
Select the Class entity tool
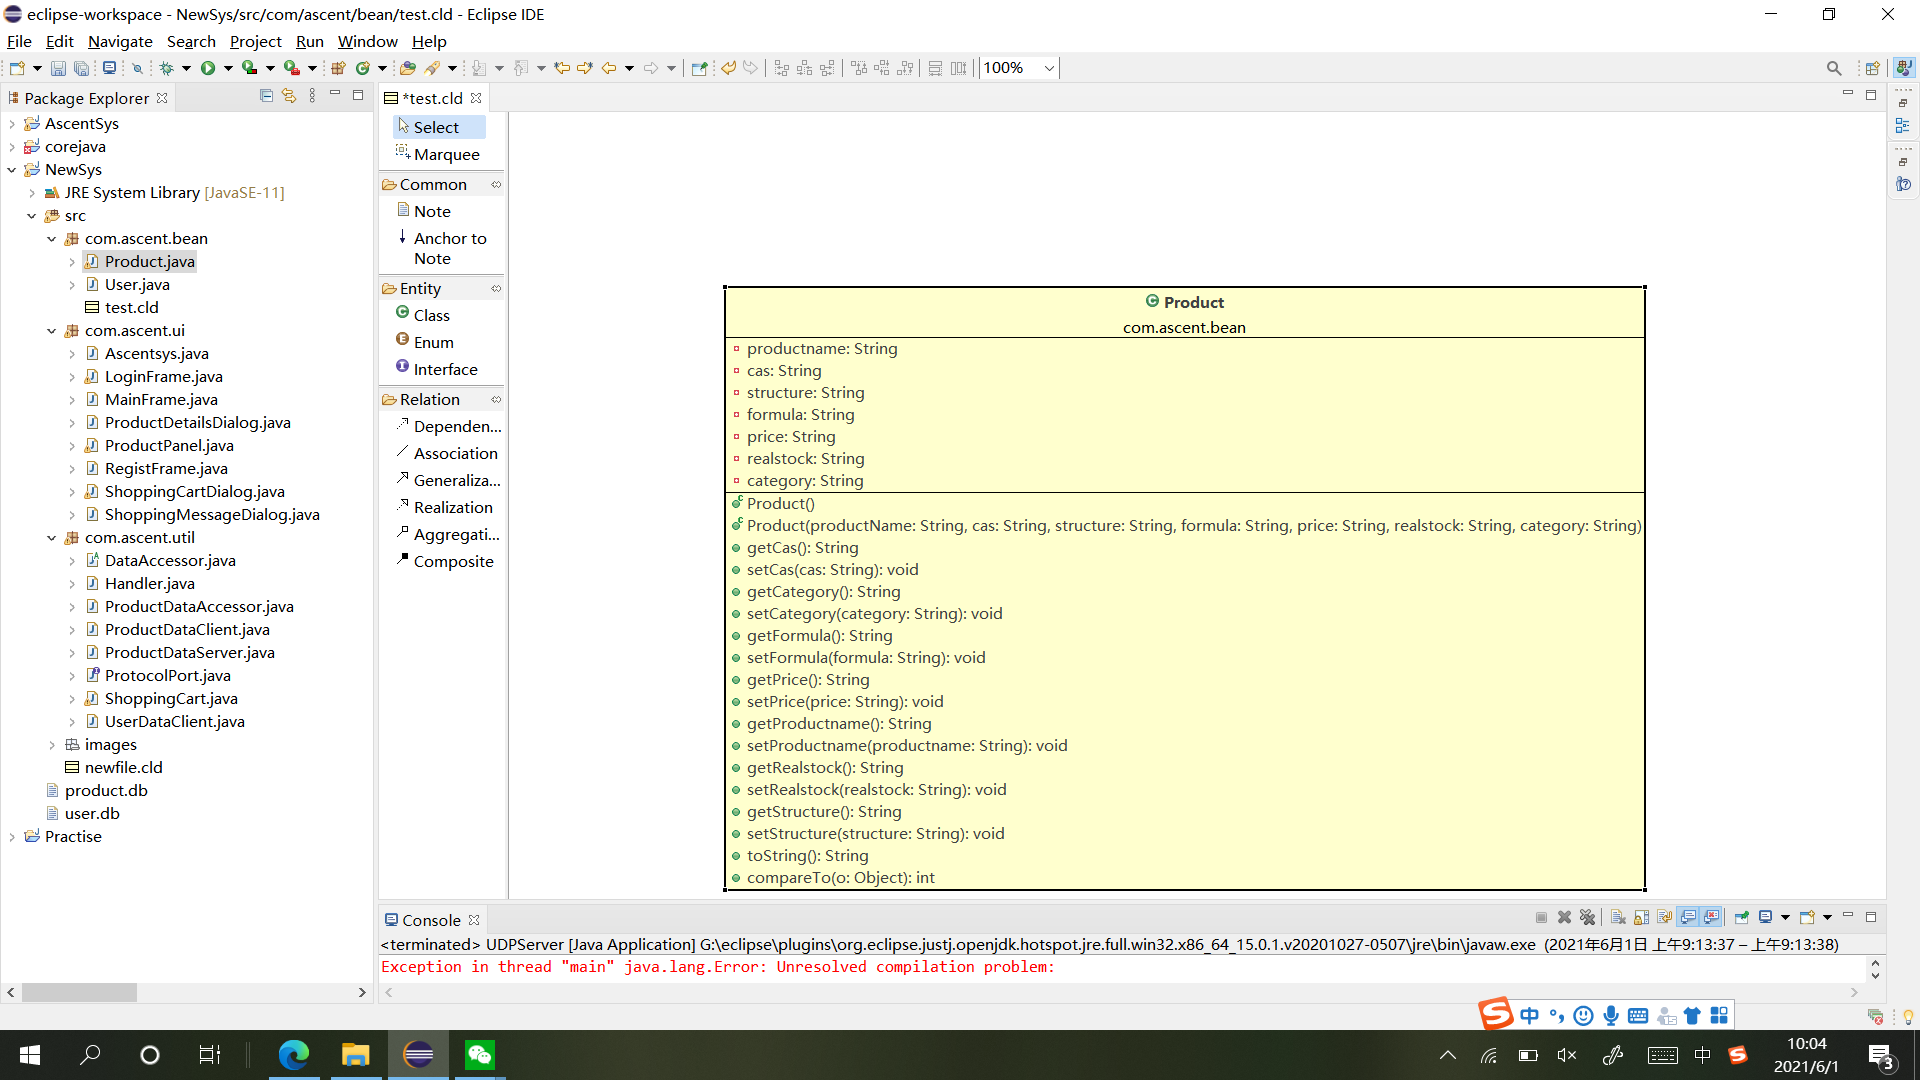coord(431,314)
